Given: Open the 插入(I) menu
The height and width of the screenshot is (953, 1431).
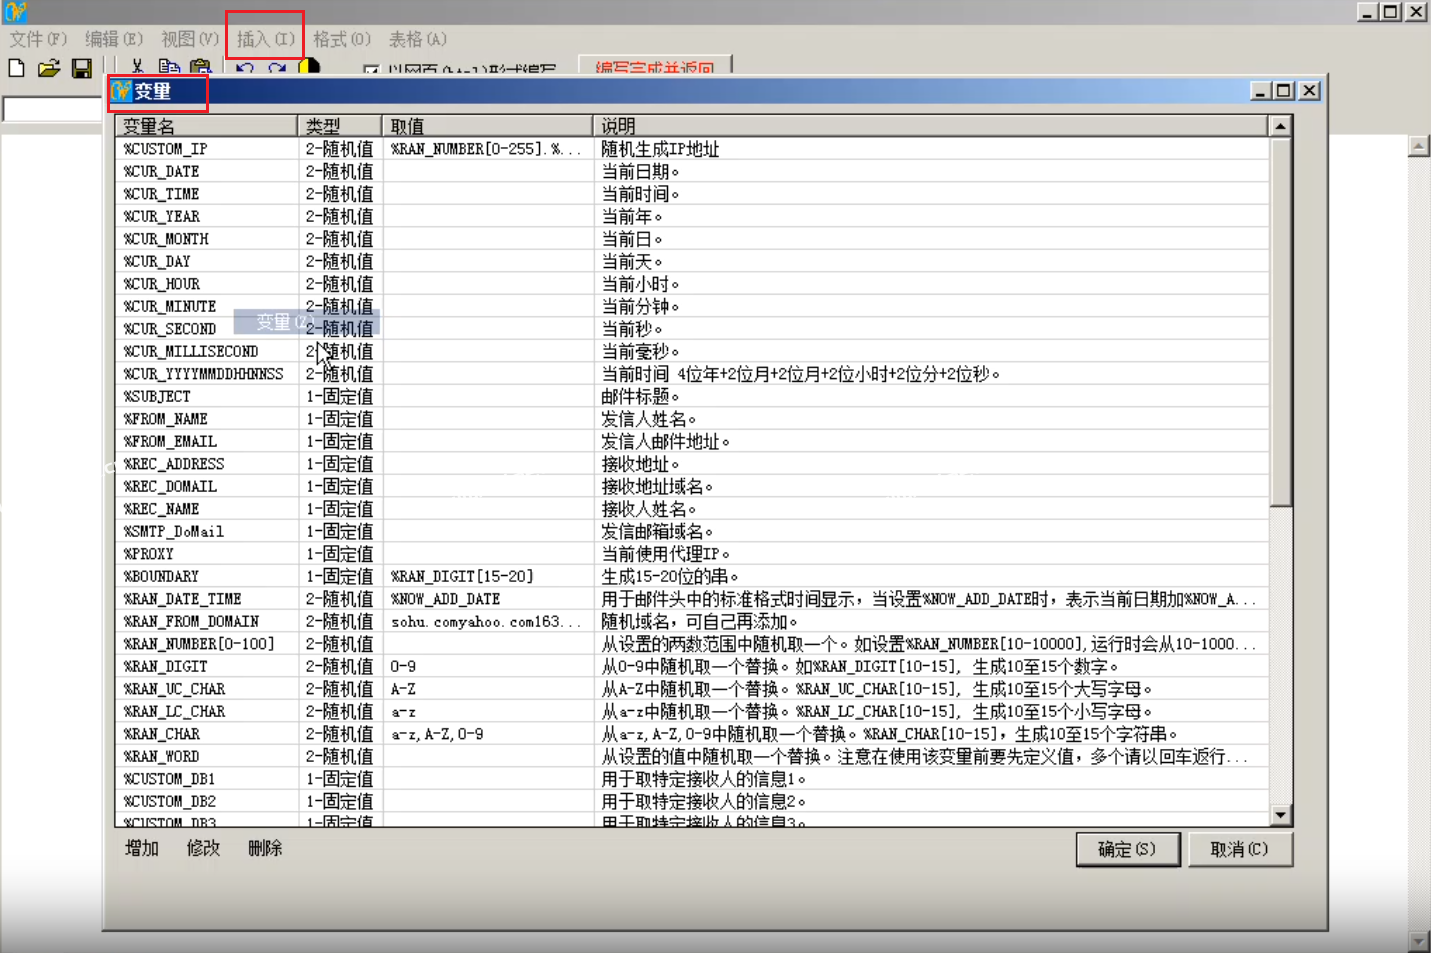Looking at the screenshot, I should coord(265,39).
